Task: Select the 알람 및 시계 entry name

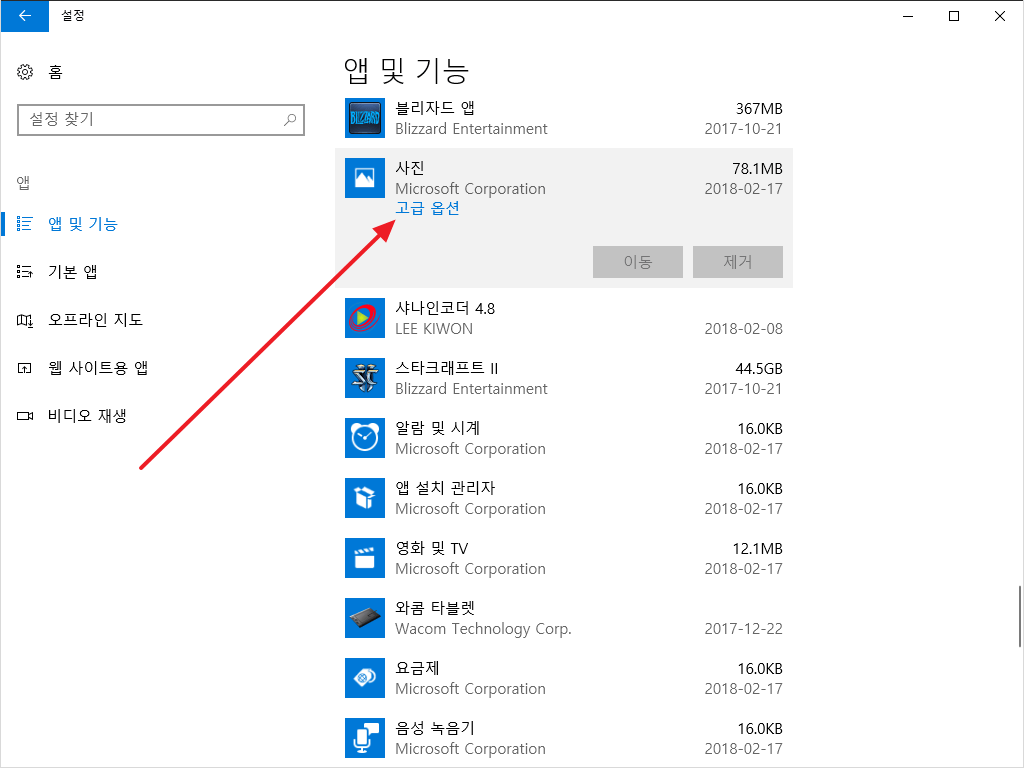Action: point(438,428)
